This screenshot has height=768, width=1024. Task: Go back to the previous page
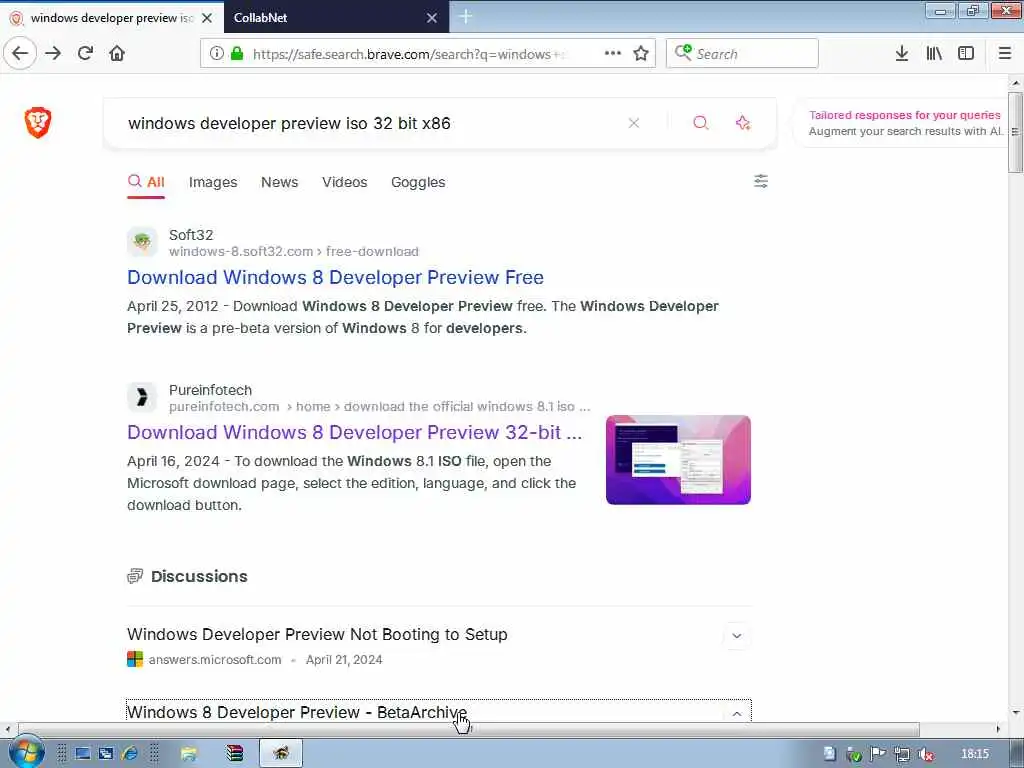(x=20, y=53)
